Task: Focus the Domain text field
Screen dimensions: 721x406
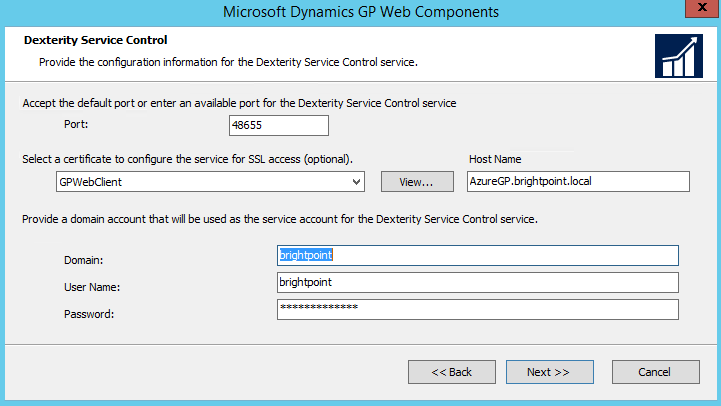Action: (478, 256)
